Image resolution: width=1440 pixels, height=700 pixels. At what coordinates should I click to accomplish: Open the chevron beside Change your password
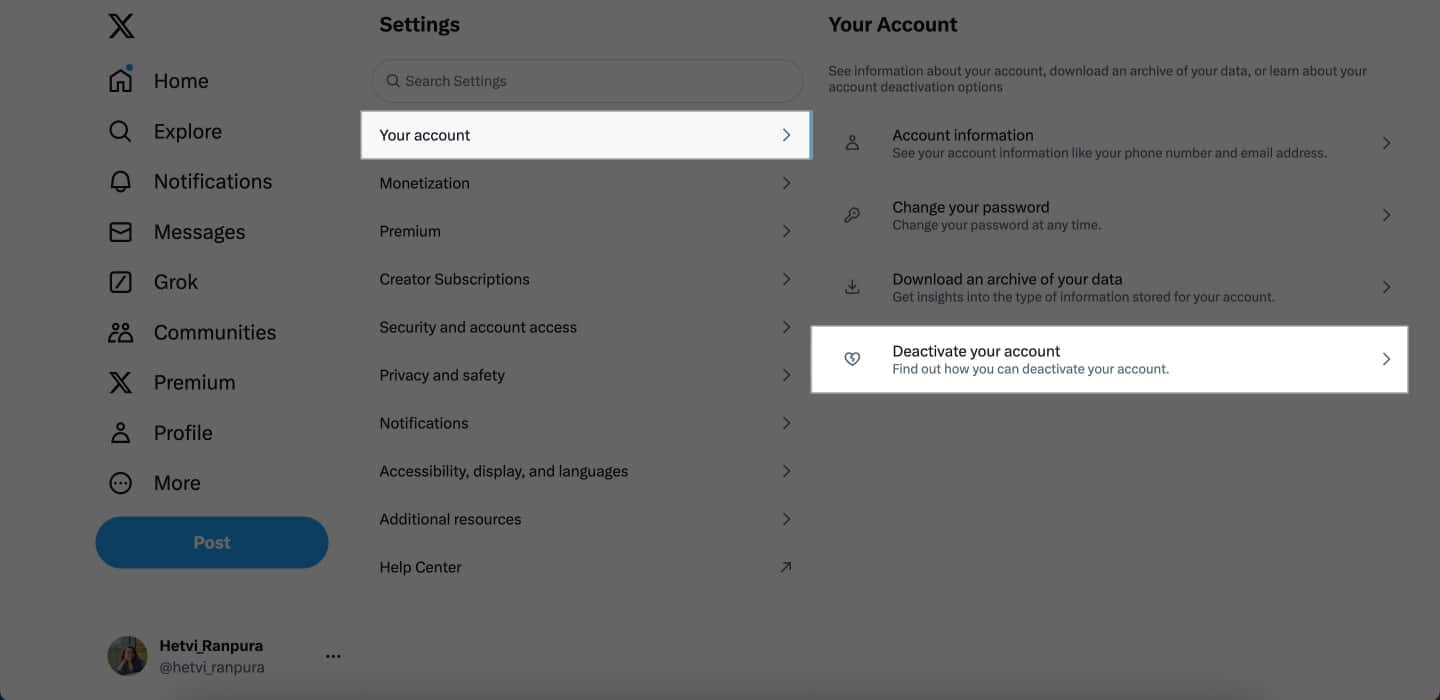1386,215
